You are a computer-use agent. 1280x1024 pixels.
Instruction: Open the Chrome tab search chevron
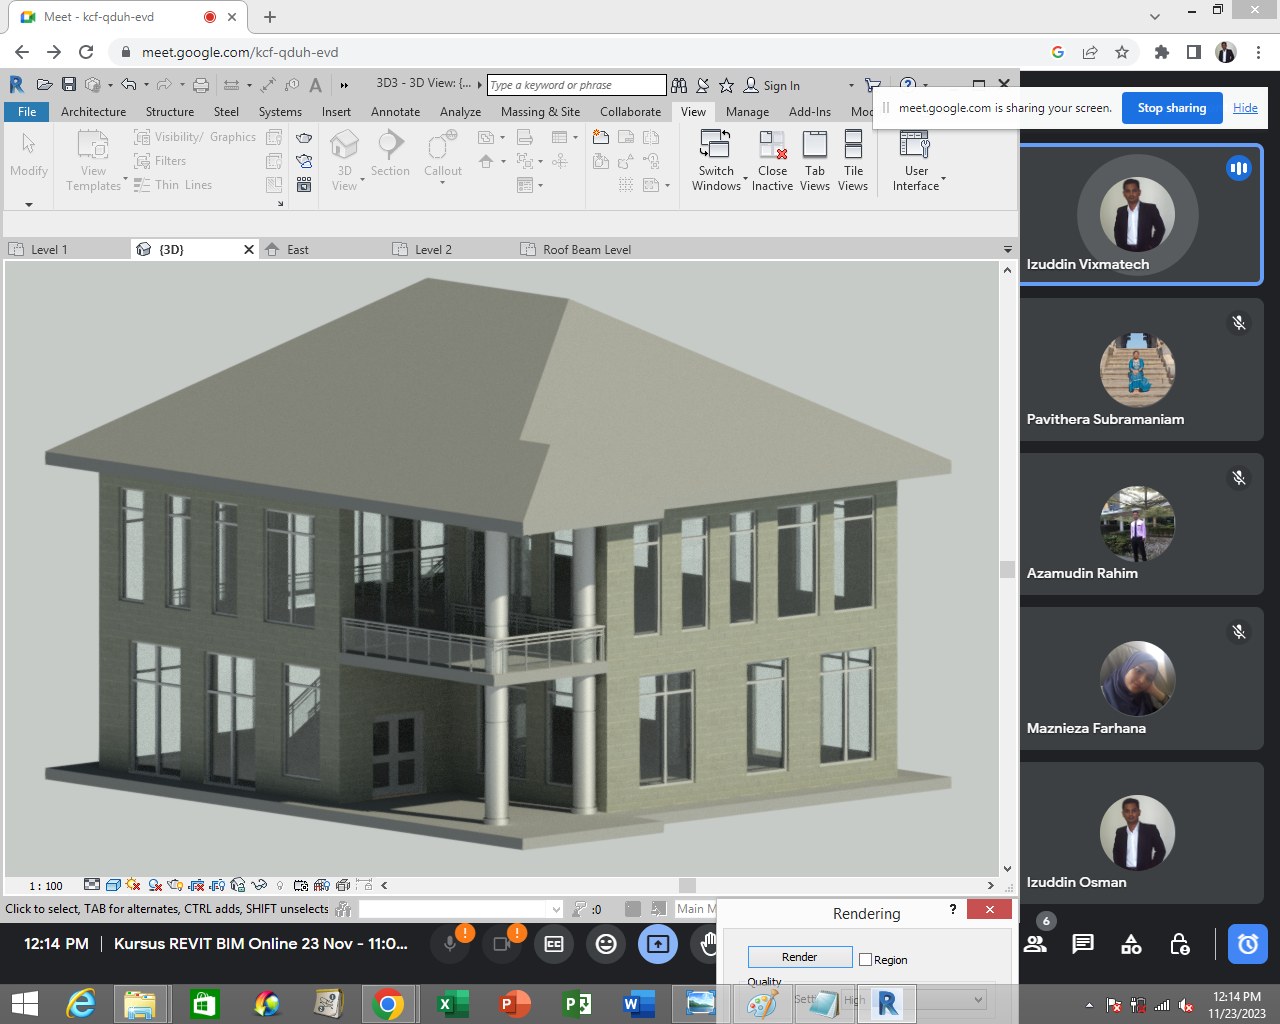pos(1155,17)
